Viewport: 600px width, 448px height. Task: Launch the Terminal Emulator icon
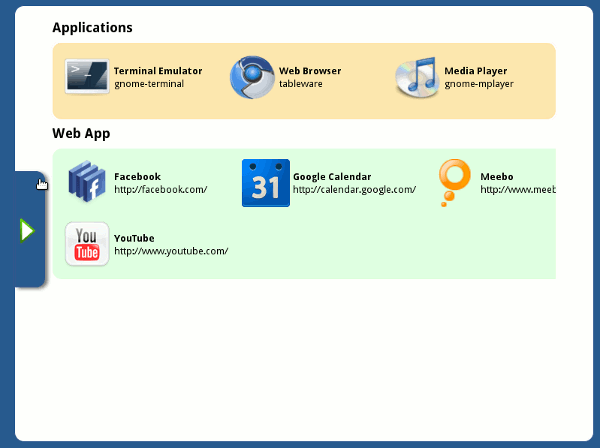click(87, 77)
